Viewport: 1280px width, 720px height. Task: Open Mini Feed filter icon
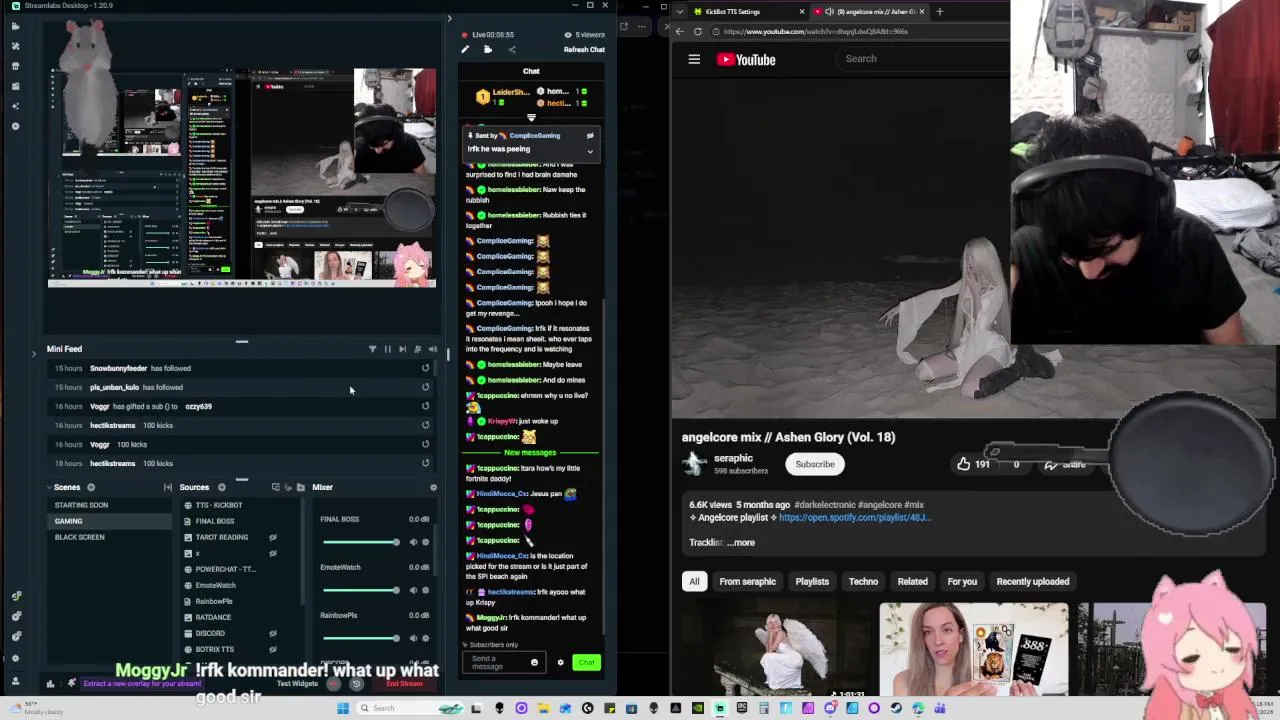pos(372,349)
